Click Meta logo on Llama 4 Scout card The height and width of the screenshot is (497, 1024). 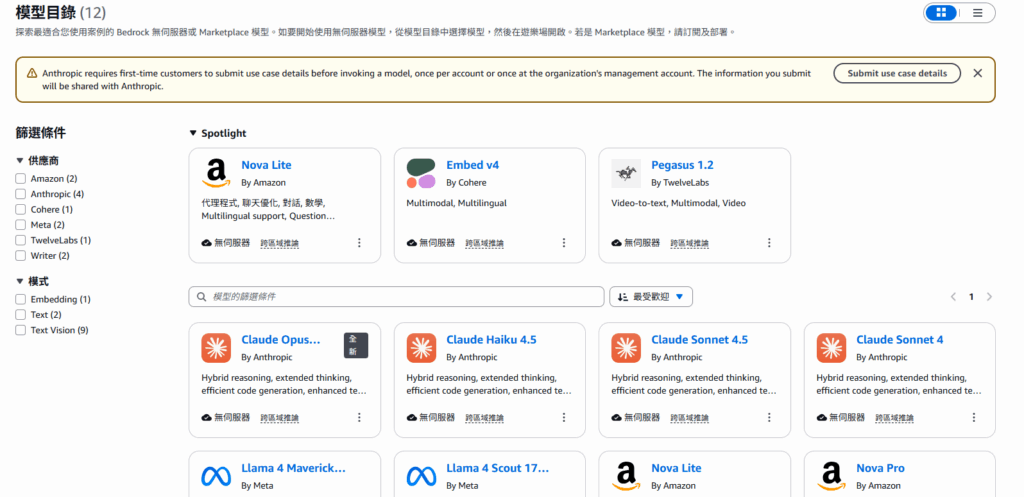point(421,477)
